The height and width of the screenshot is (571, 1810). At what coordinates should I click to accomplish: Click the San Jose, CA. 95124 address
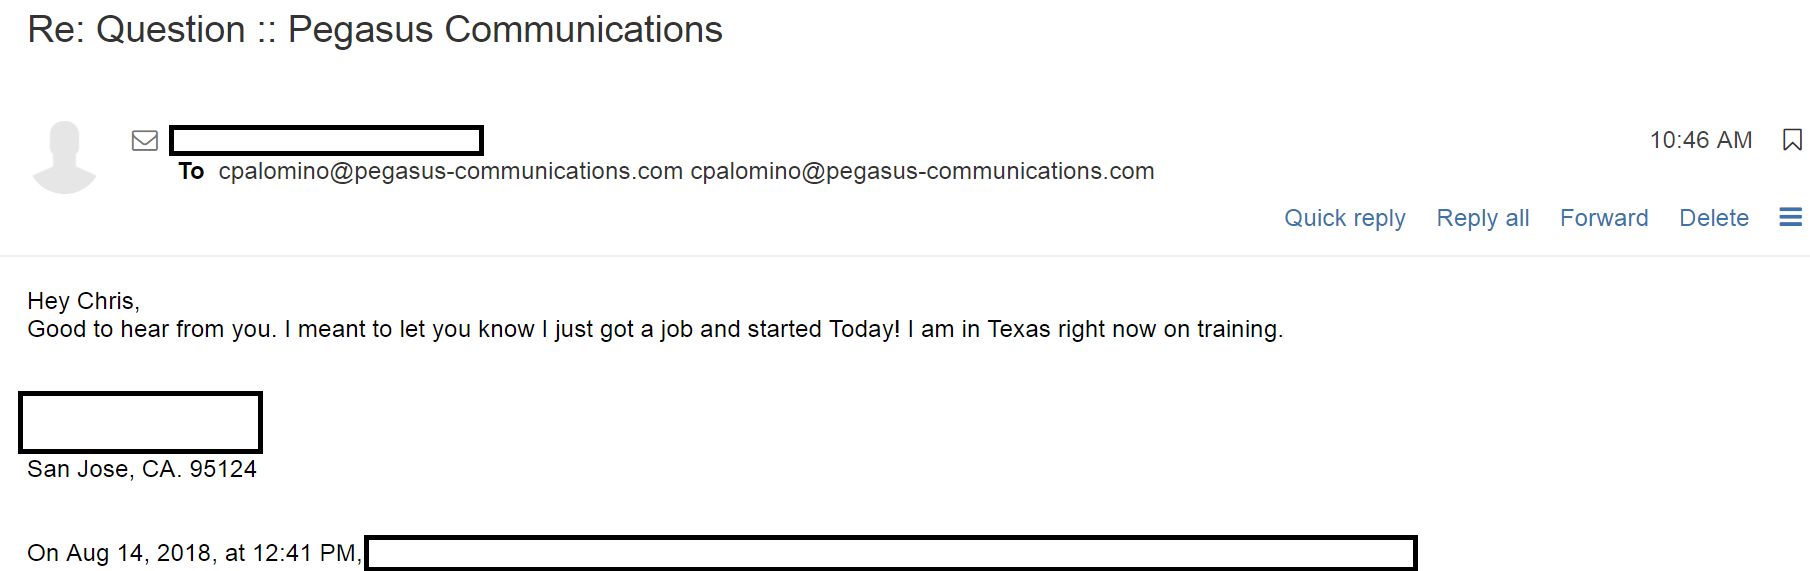(x=142, y=469)
